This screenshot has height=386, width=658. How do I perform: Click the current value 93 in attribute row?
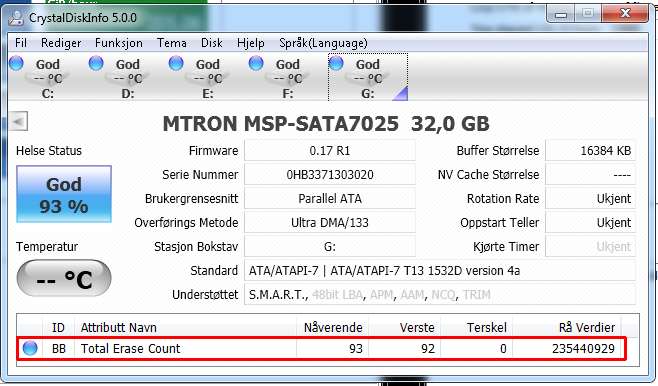click(x=356, y=349)
